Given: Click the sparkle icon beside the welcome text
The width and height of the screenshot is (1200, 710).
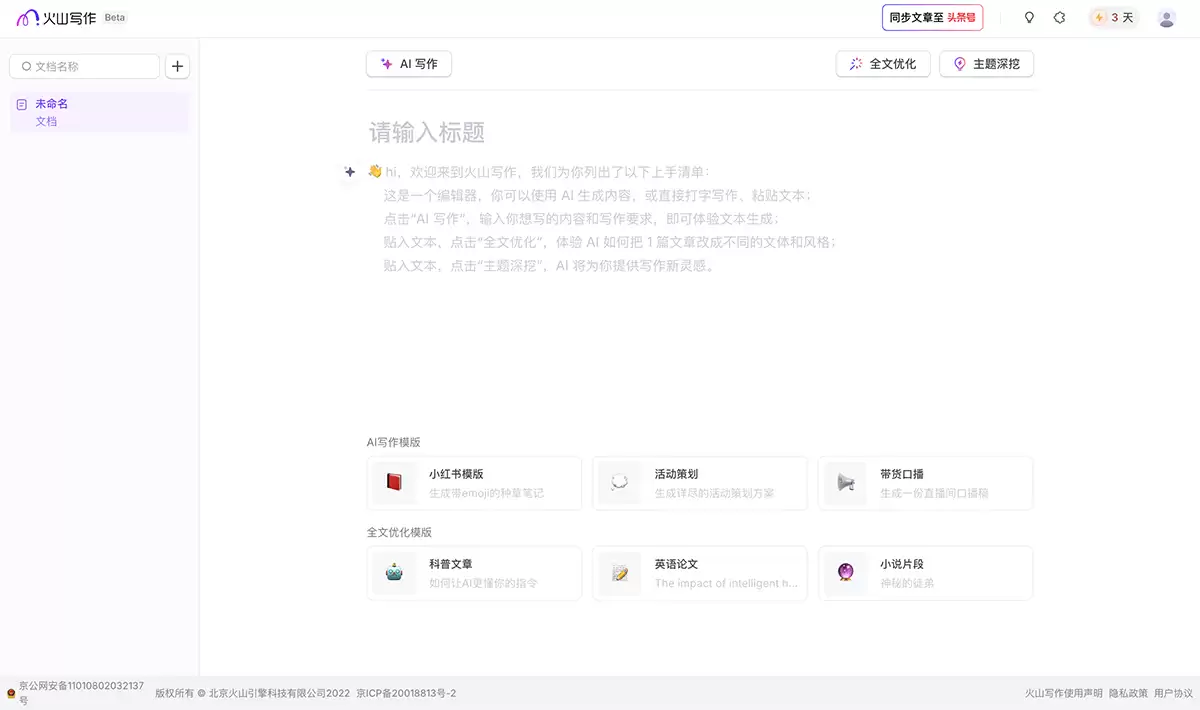Looking at the screenshot, I should [x=349, y=172].
